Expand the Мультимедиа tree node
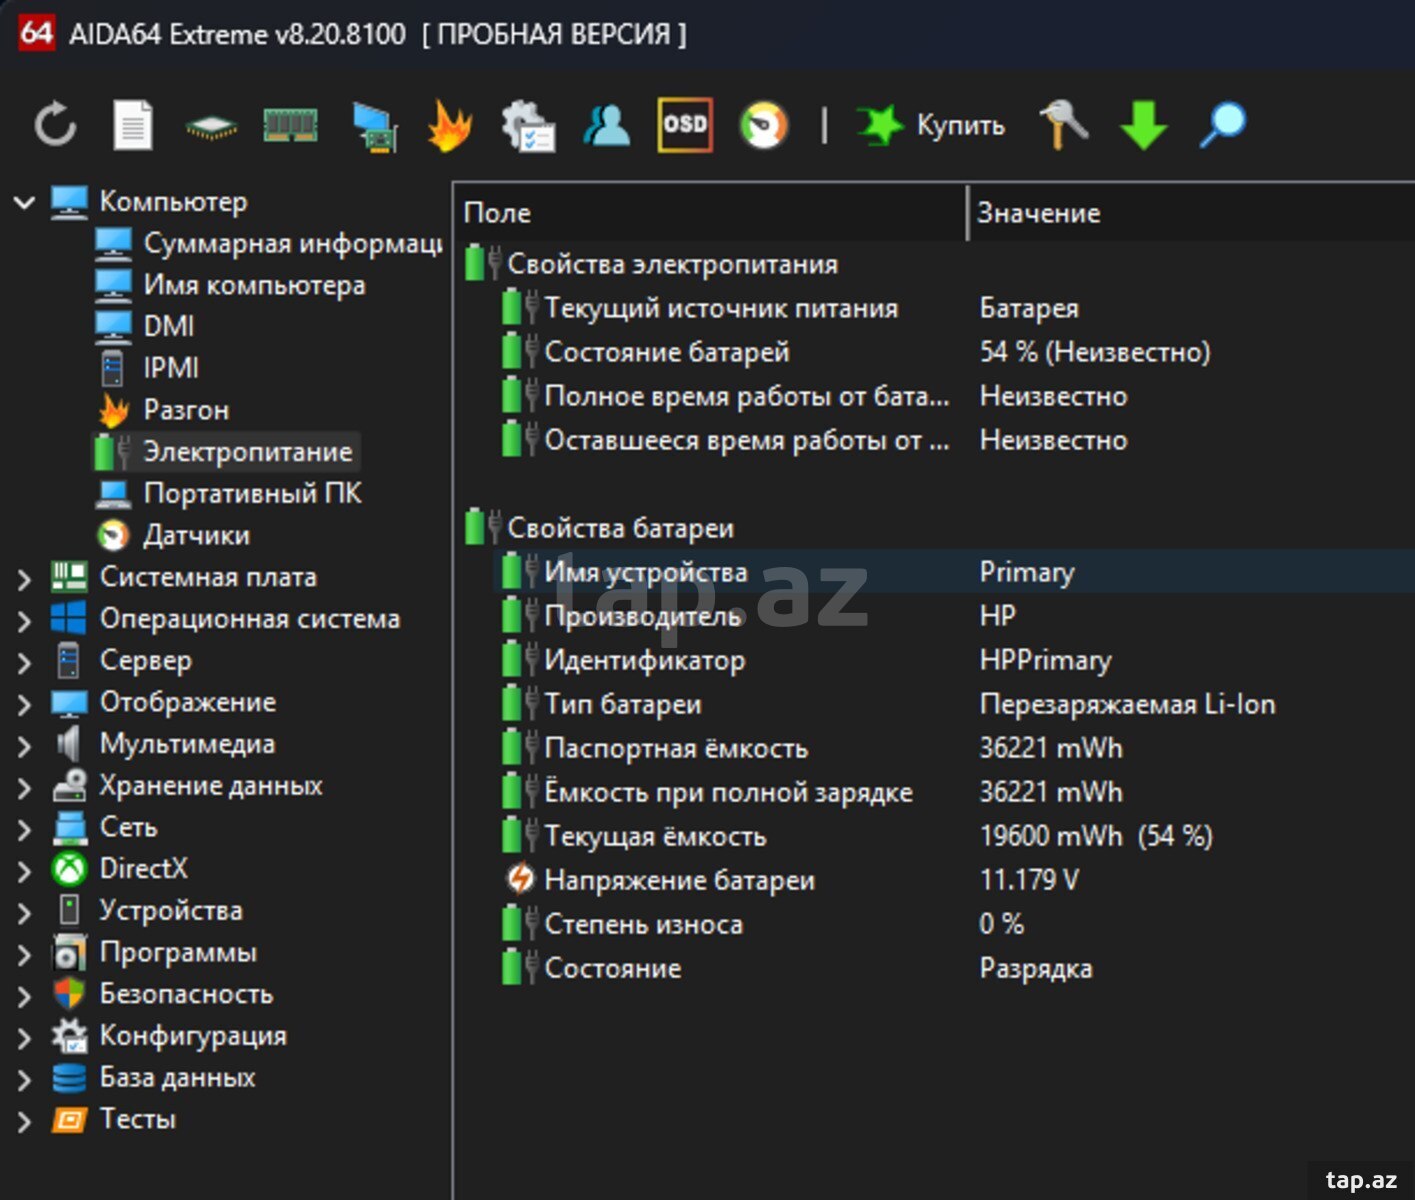This screenshot has height=1200, width=1415. pos(24,746)
